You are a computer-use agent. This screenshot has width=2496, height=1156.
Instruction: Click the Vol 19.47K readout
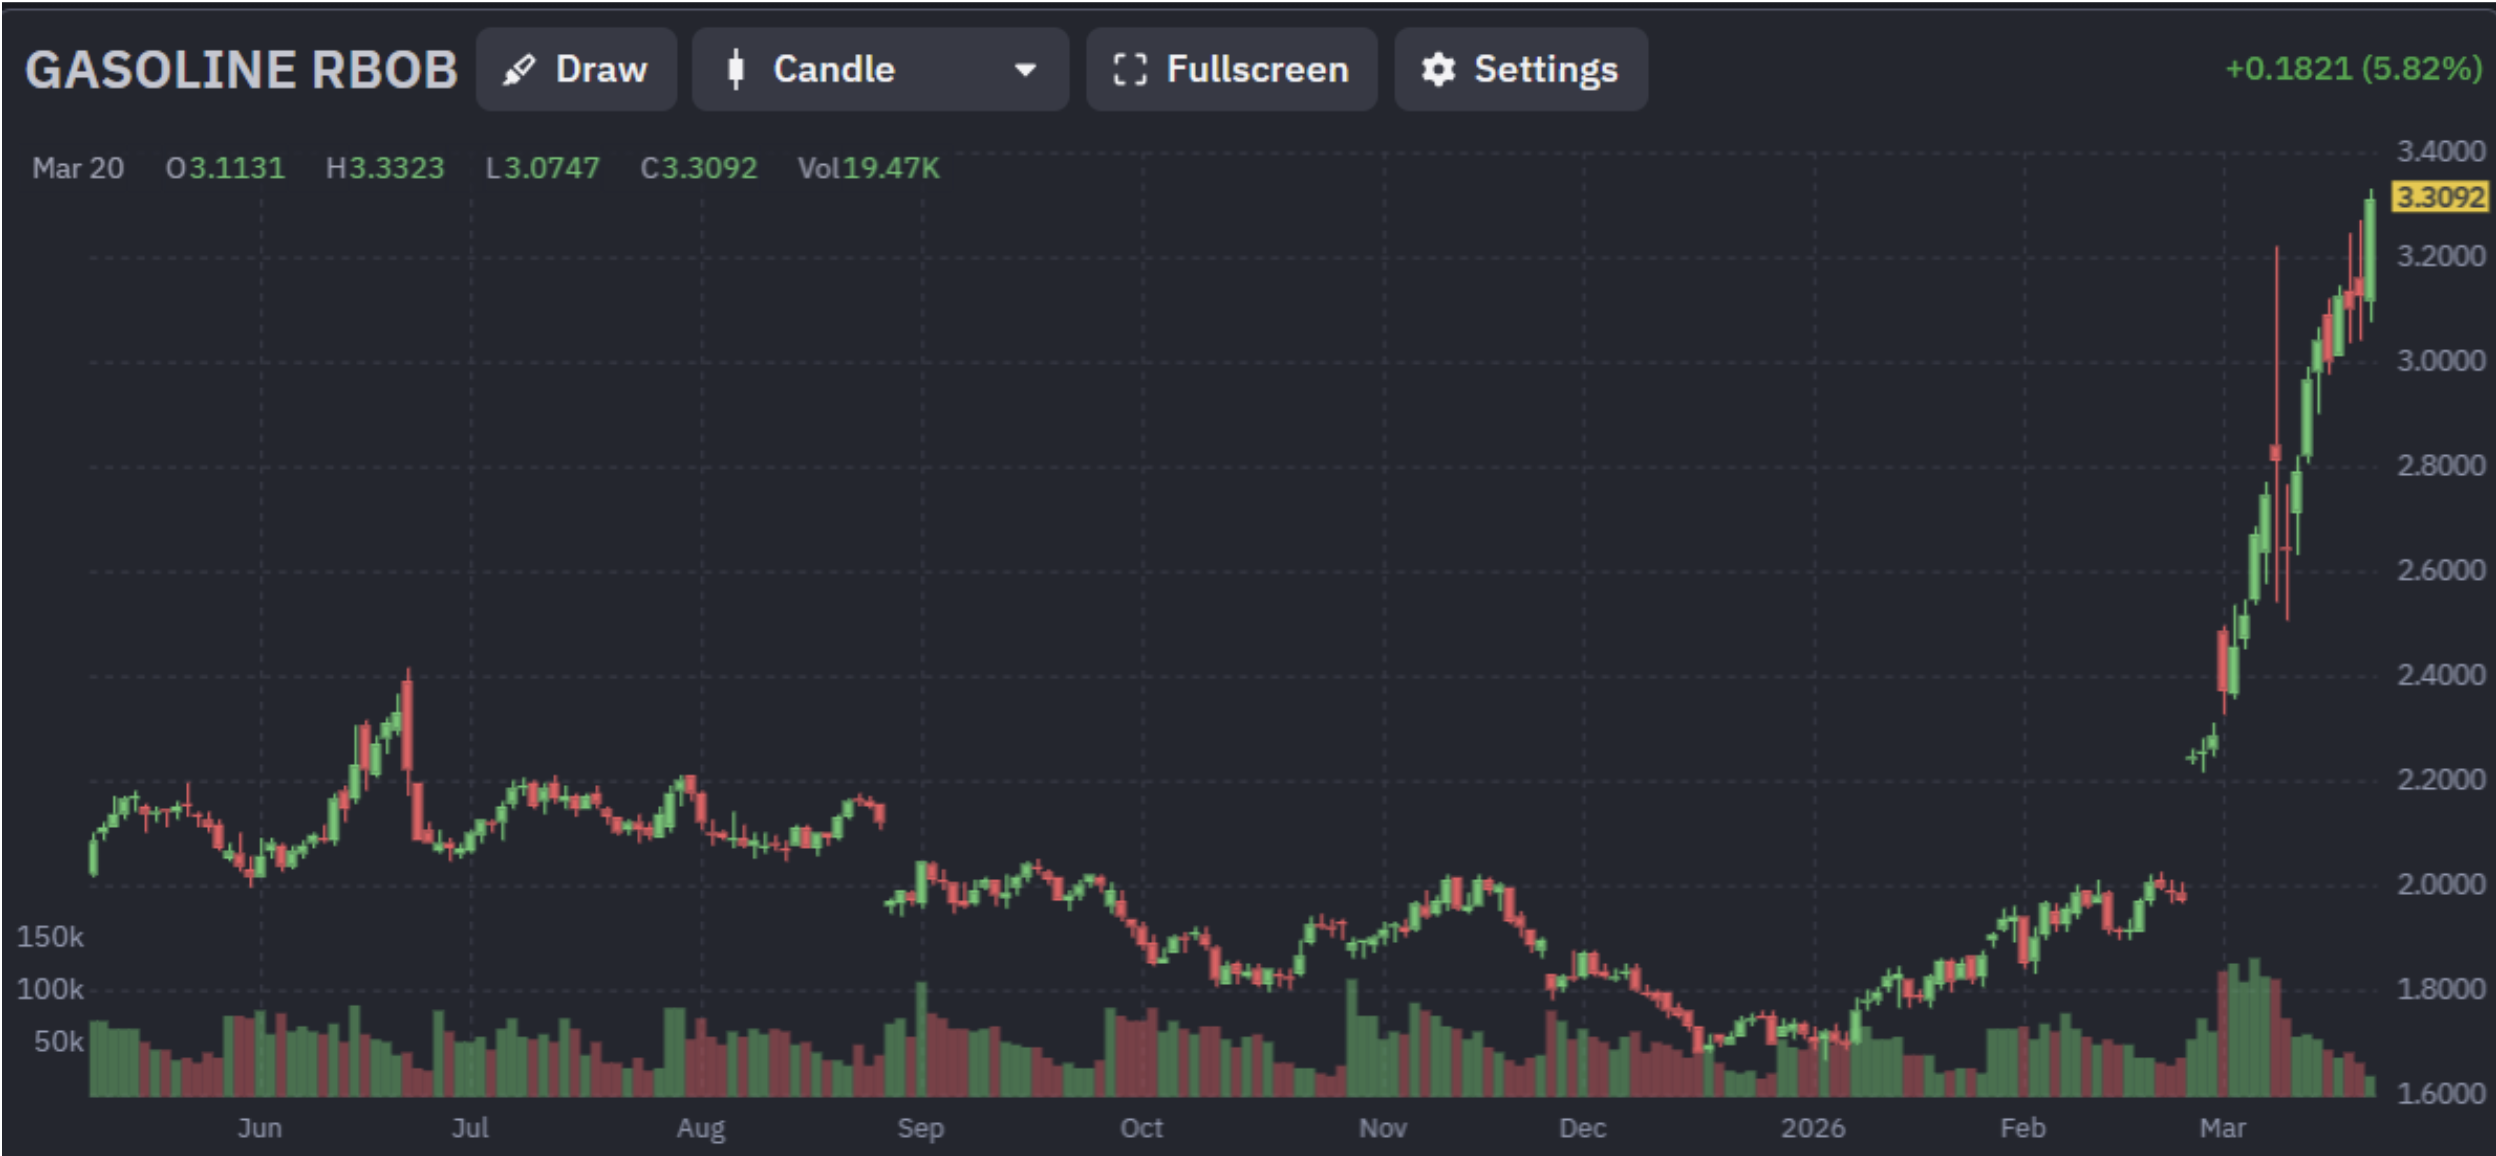click(x=868, y=168)
